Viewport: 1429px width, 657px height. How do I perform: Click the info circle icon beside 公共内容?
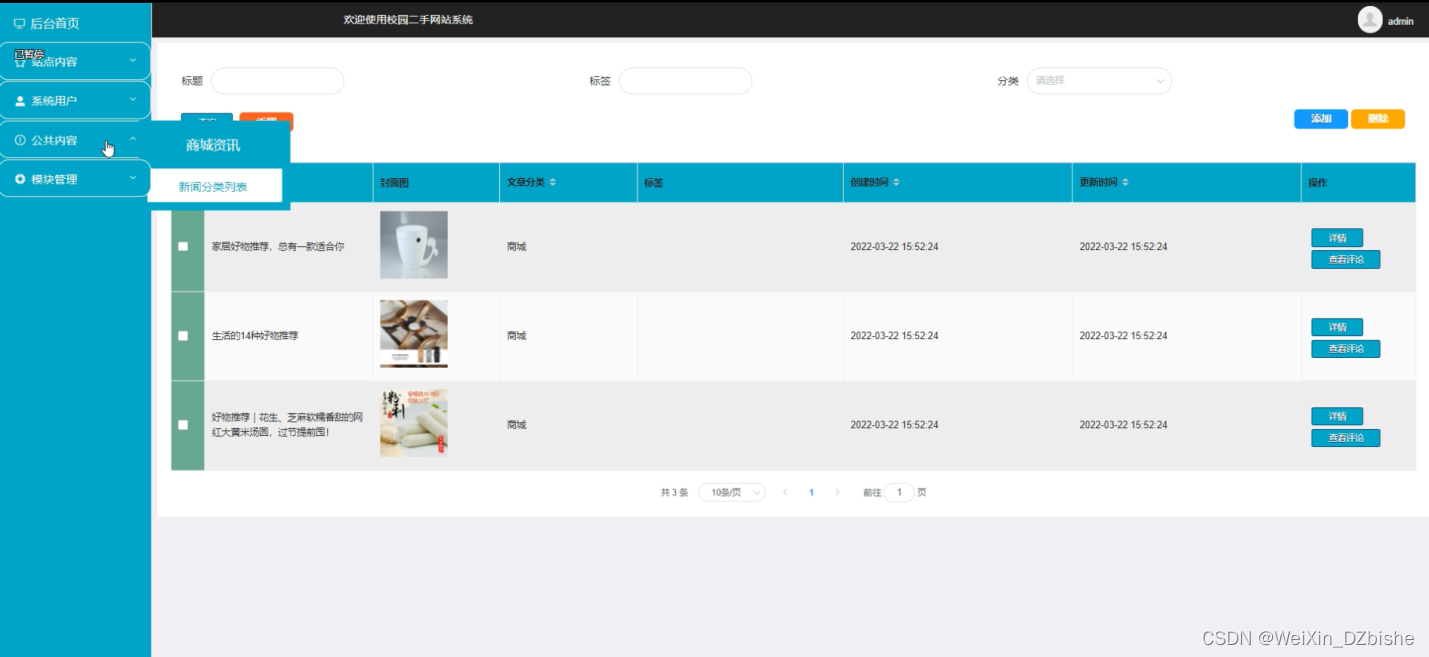20,140
